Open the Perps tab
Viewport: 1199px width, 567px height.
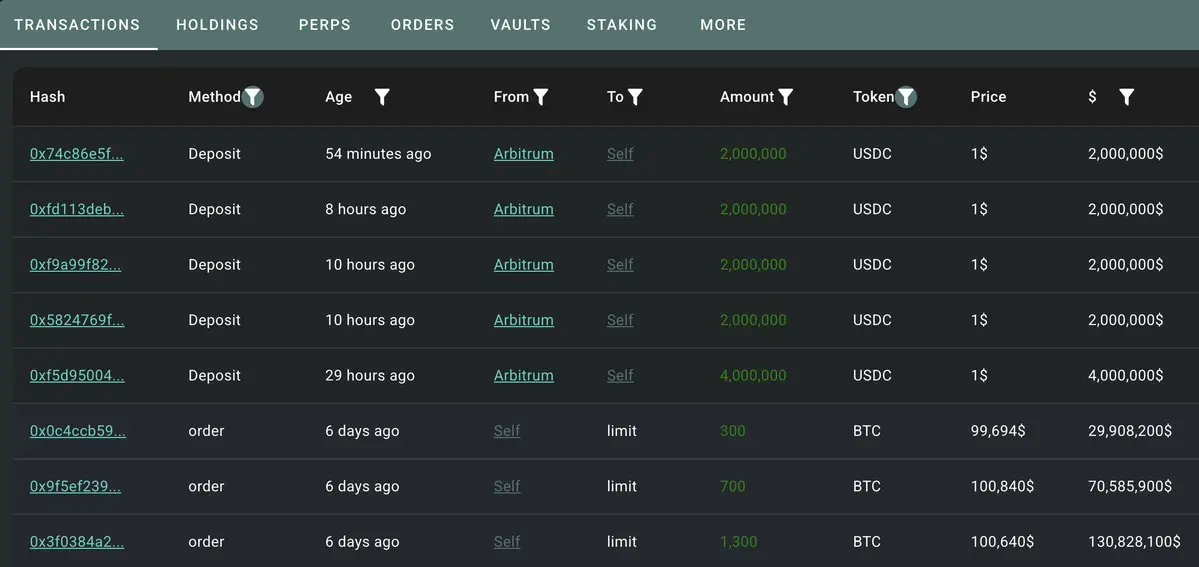(x=324, y=24)
